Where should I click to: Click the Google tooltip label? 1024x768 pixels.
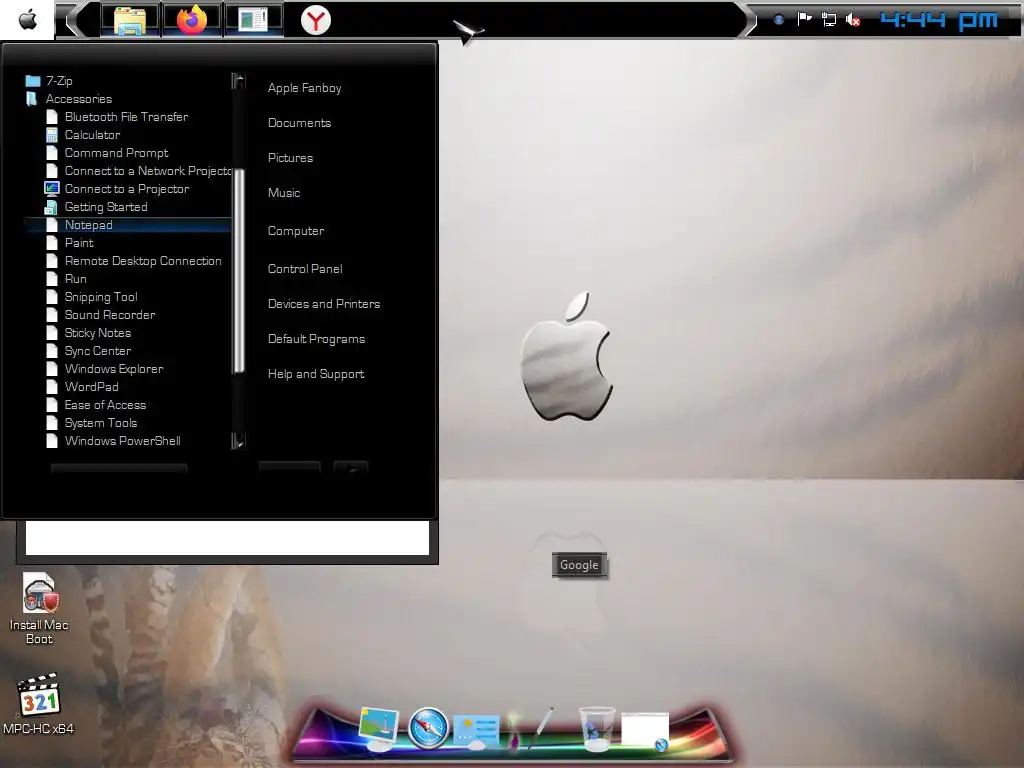pos(579,565)
